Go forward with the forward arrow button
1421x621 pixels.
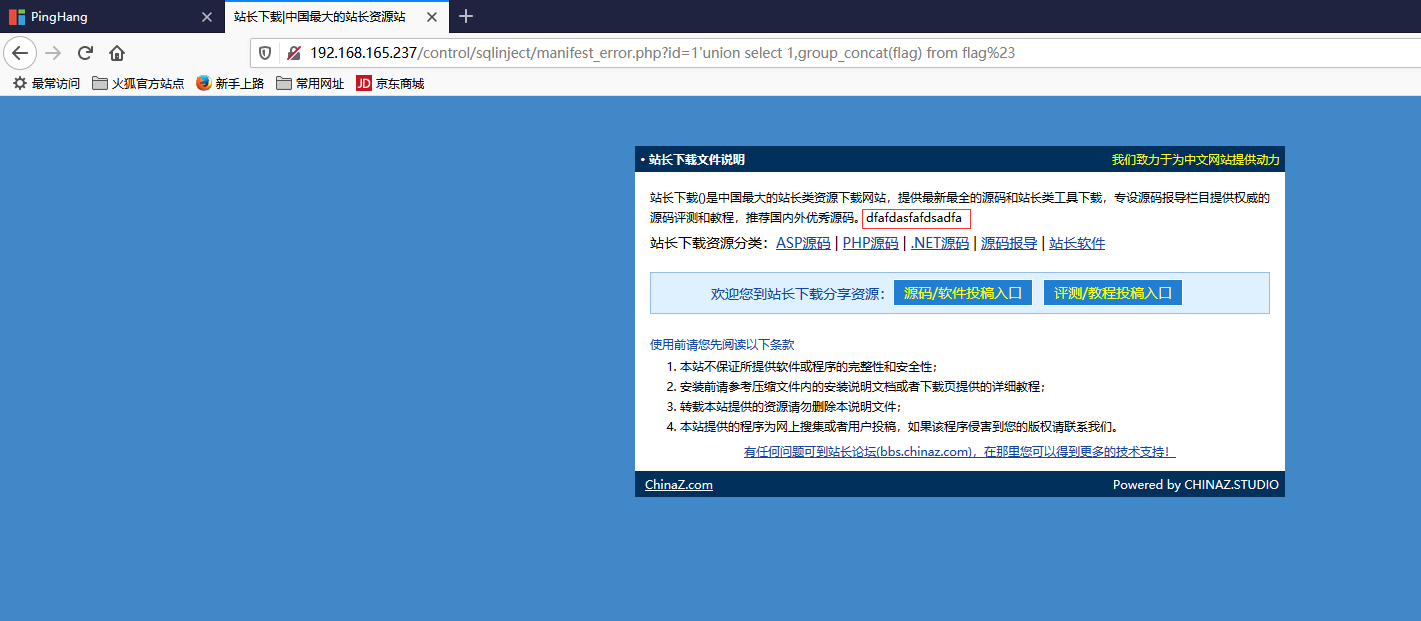click(x=54, y=53)
